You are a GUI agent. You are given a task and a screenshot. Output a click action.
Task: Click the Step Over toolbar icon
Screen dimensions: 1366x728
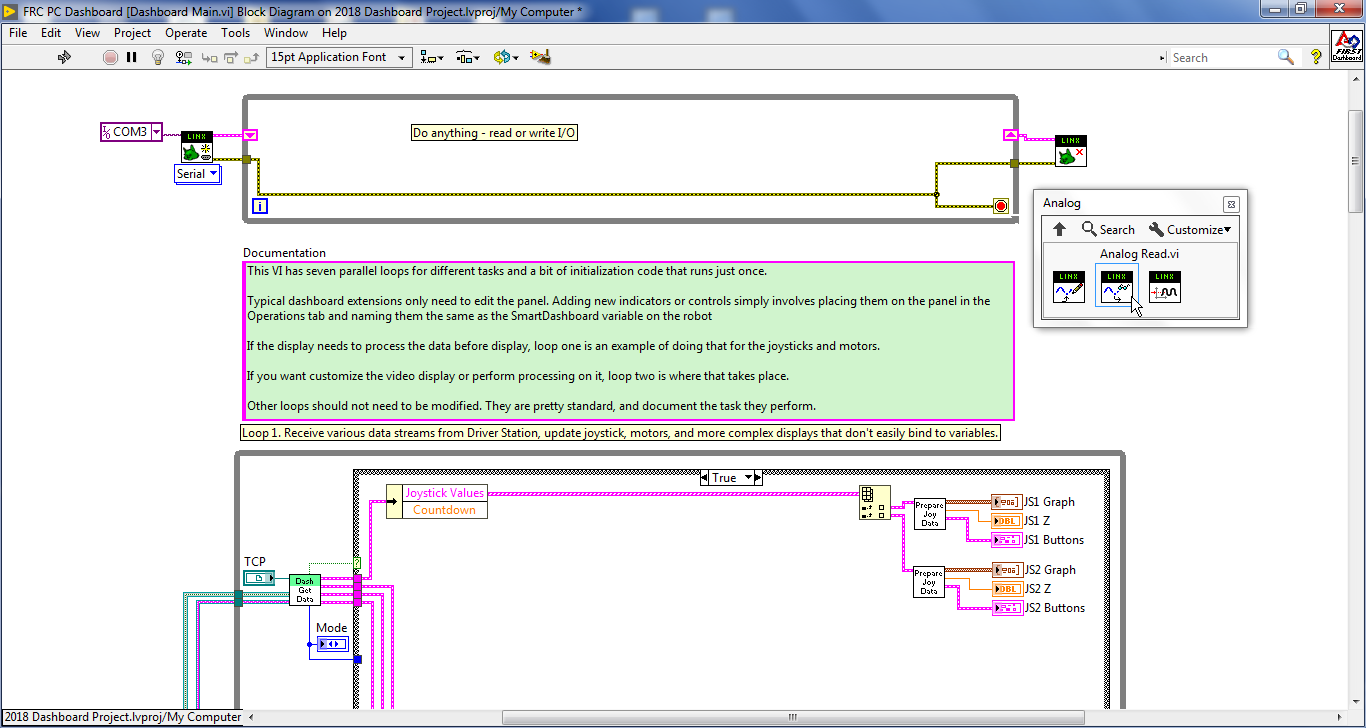click(232, 57)
